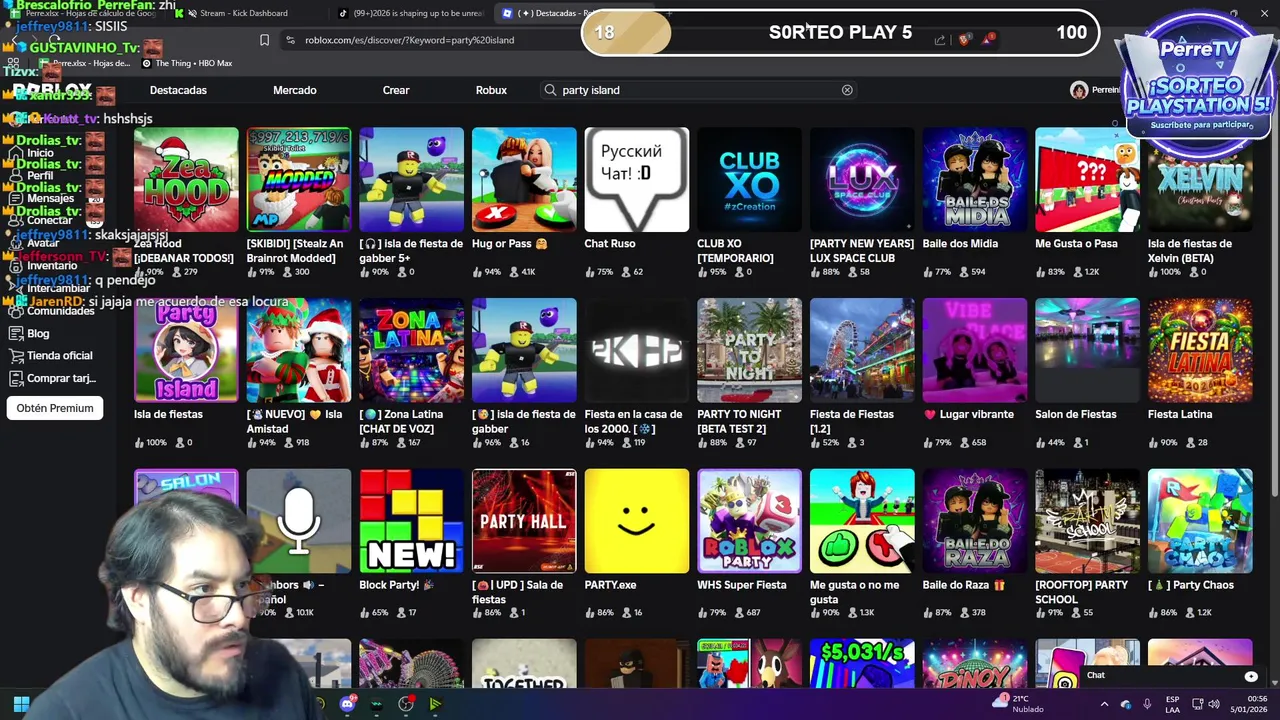Open Inicio in the Roblox sidebar
This screenshot has height=720, width=1280.
[40, 153]
